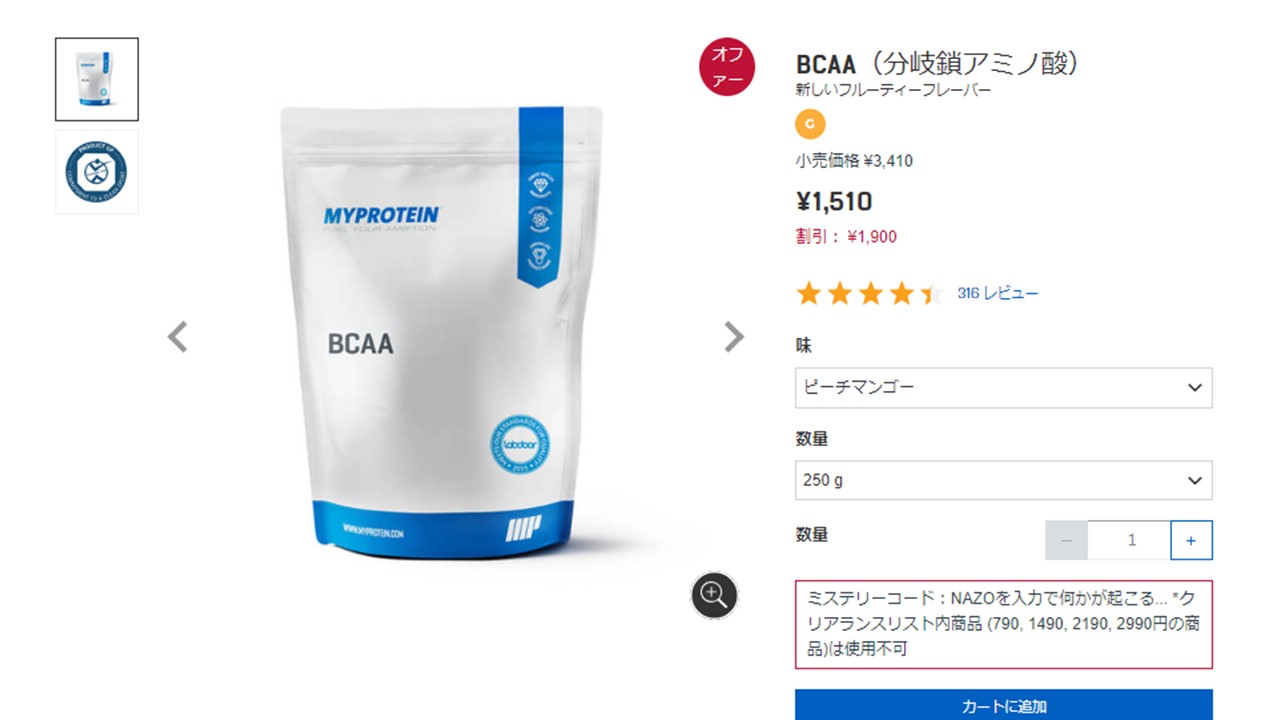
Task: Click the quantity number input field
Action: pos(1129,540)
